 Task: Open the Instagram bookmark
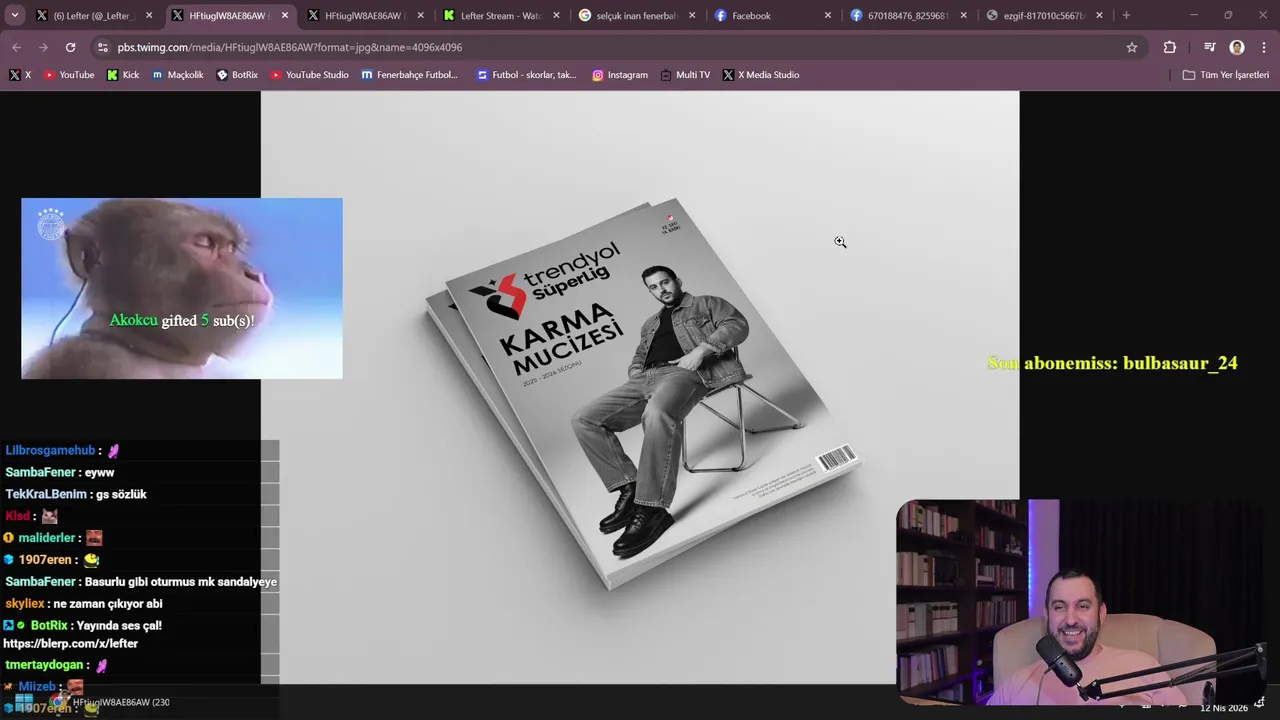point(620,75)
